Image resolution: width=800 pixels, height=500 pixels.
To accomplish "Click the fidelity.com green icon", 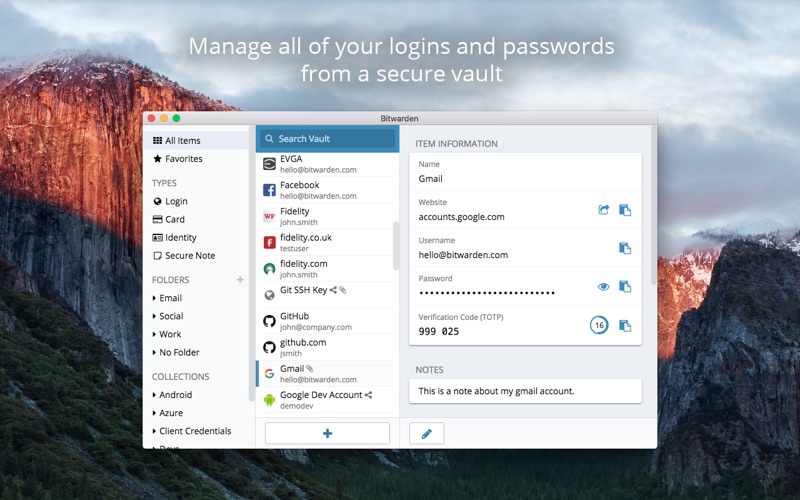I will pyautogui.click(x=269, y=269).
